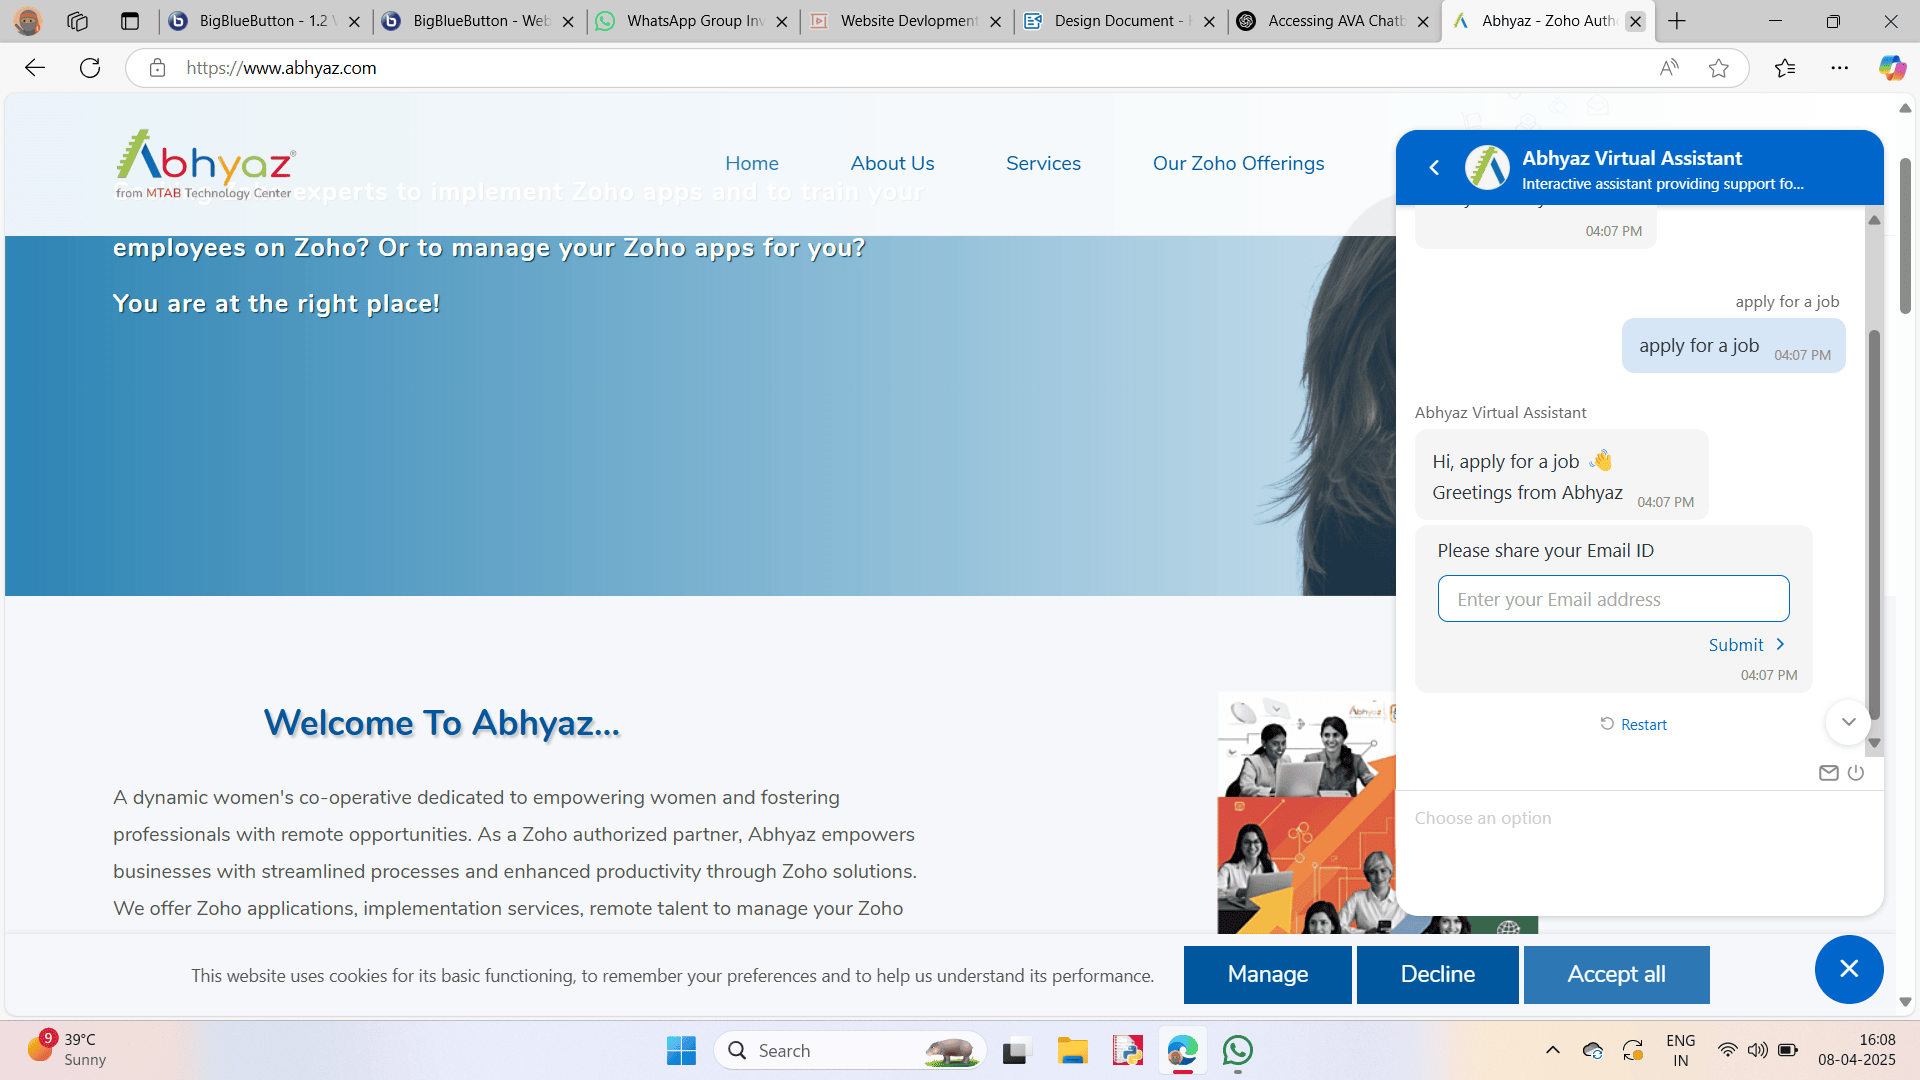Close the WhatsApp Group Inv tab
Image resolution: width=1920 pixels, height=1080 pixels.
(x=782, y=21)
